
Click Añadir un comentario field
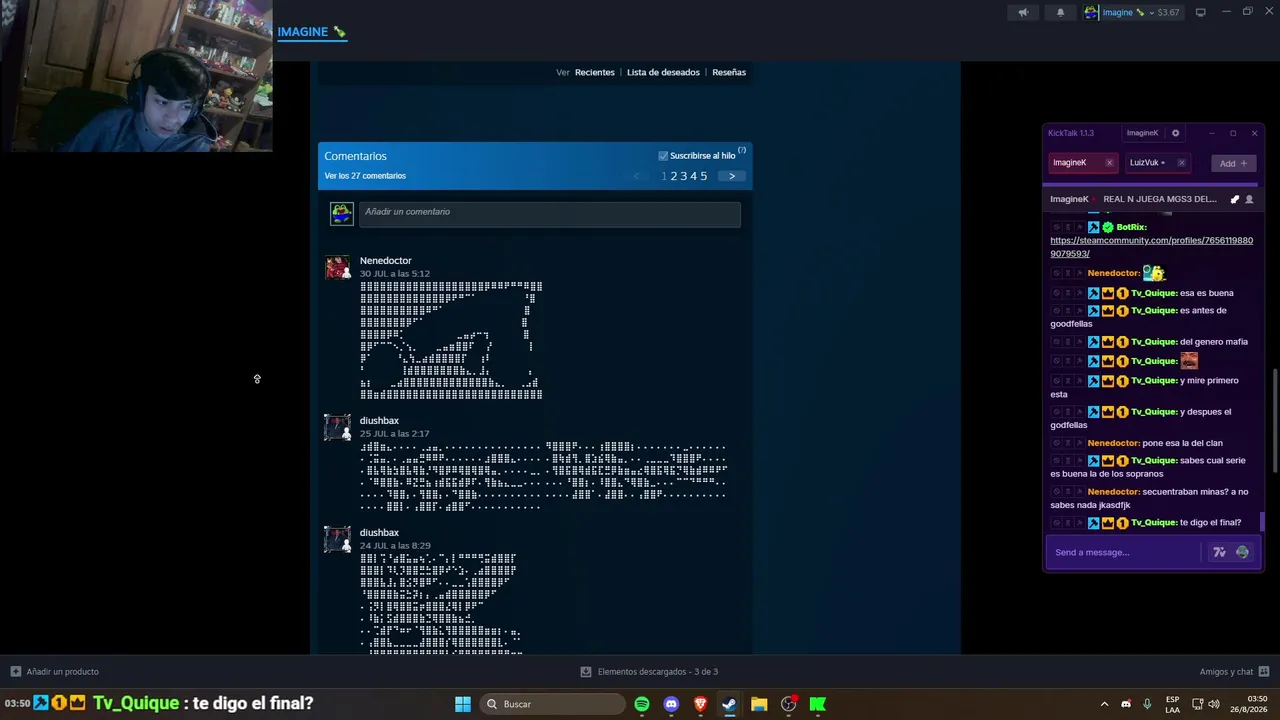[548, 214]
